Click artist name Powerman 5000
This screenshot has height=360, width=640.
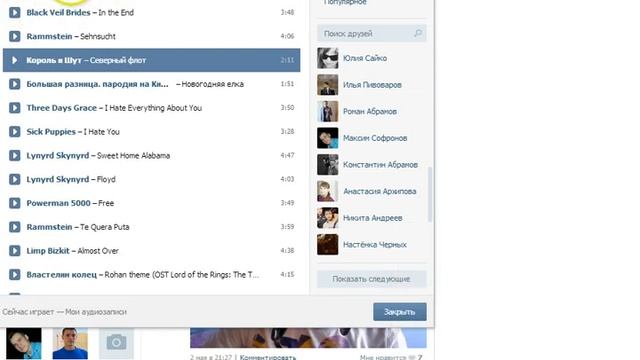pos(58,203)
